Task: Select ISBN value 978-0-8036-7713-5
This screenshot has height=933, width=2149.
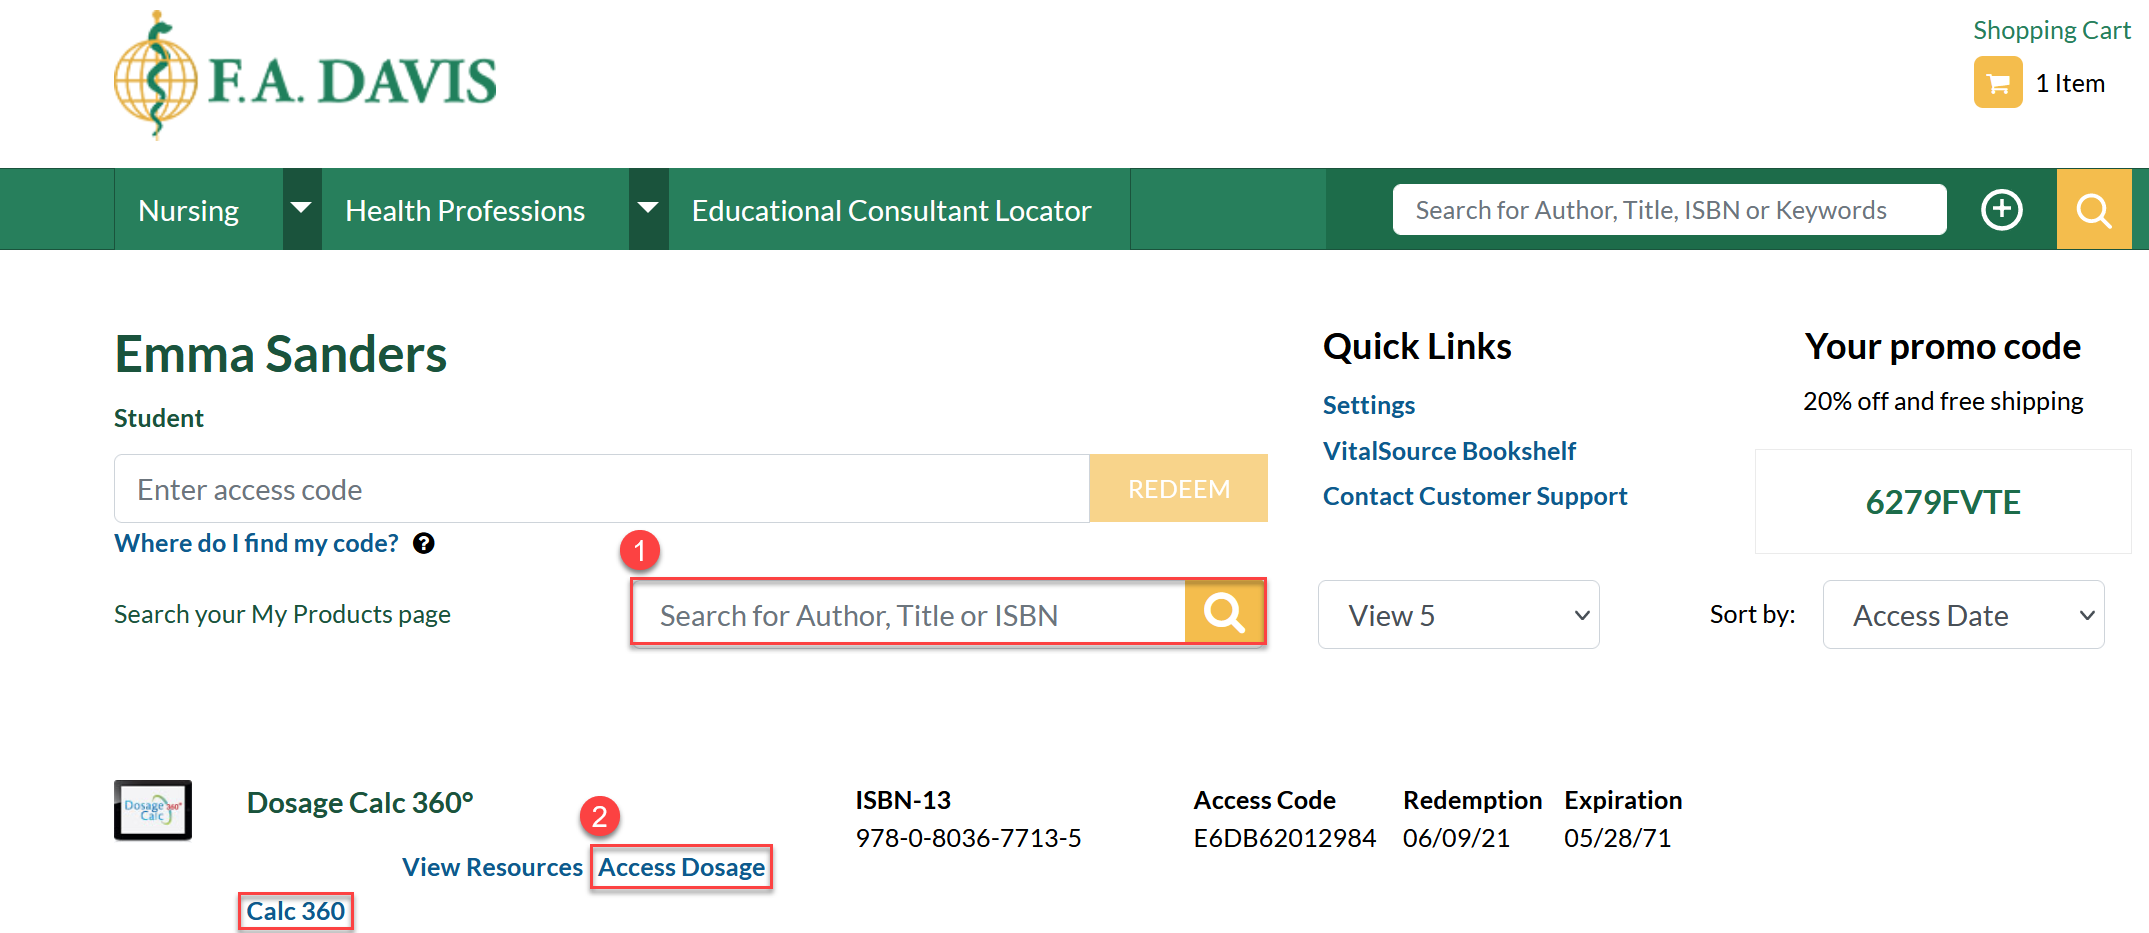Action: click(x=968, y=838)
